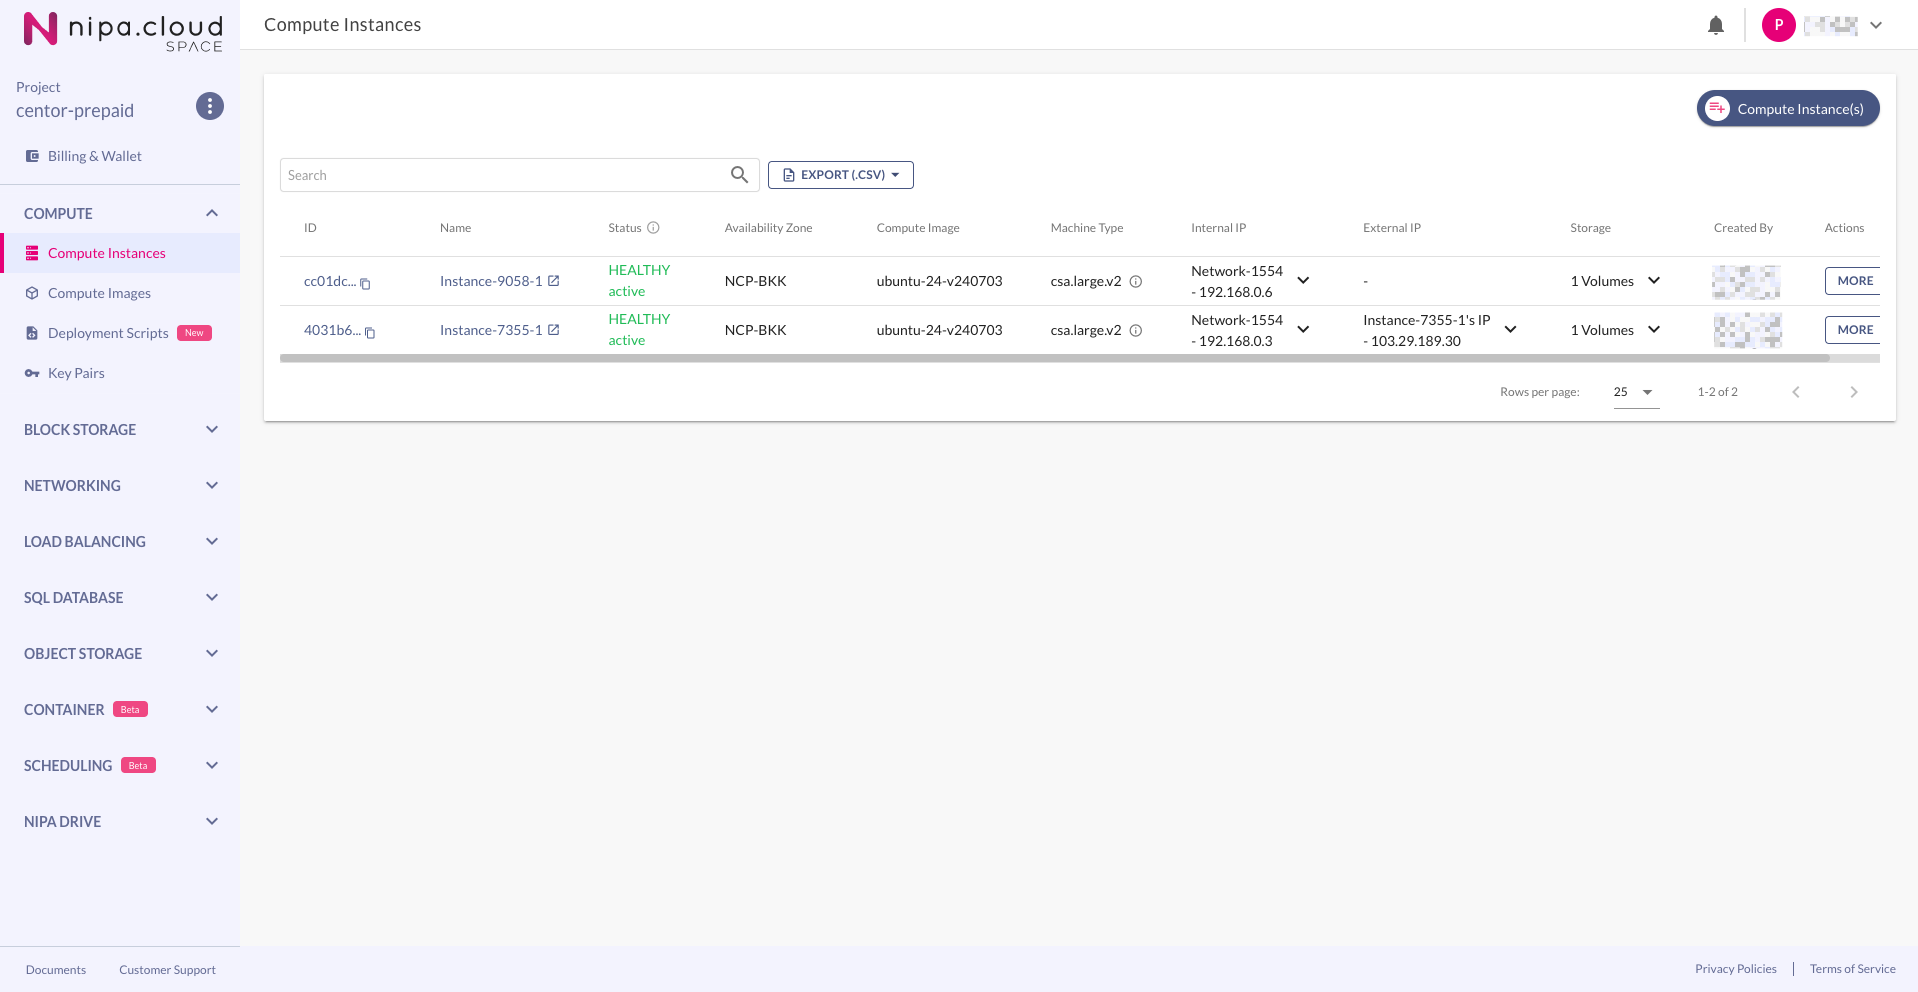Expand External IP details for Instance-7355-1
Image resolution: width=1918 pixels, height=992 pixels.
(1510, 330)
